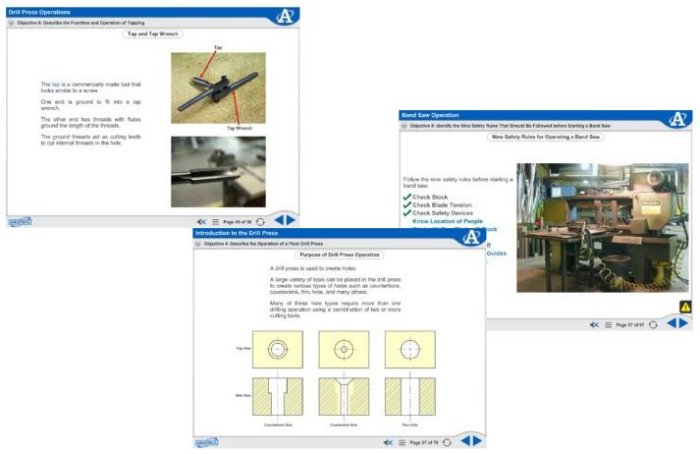Reload page in Drill Press Operations window
This screenshot has width=700, height=454.
tap(261, 220)
